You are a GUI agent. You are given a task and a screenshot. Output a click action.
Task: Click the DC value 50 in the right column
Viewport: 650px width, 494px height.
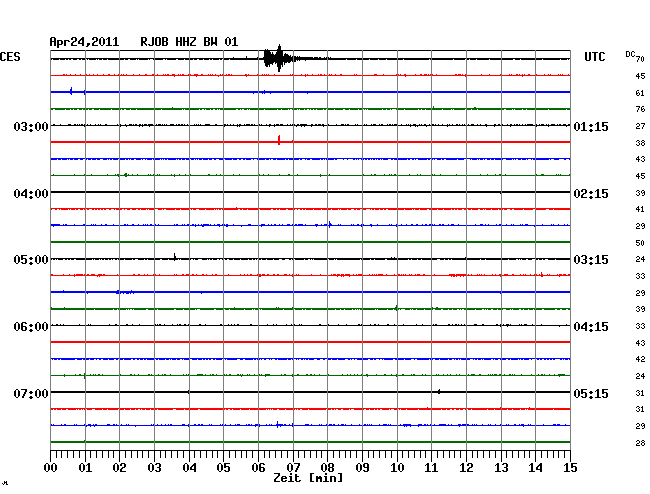pyautogui.click(x=640, y=243)
